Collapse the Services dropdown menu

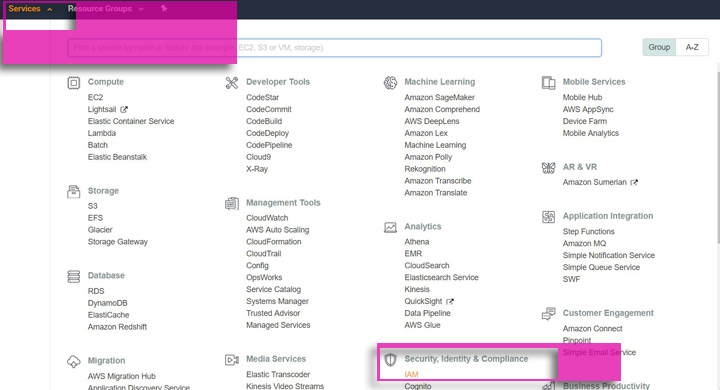[30, 9]
